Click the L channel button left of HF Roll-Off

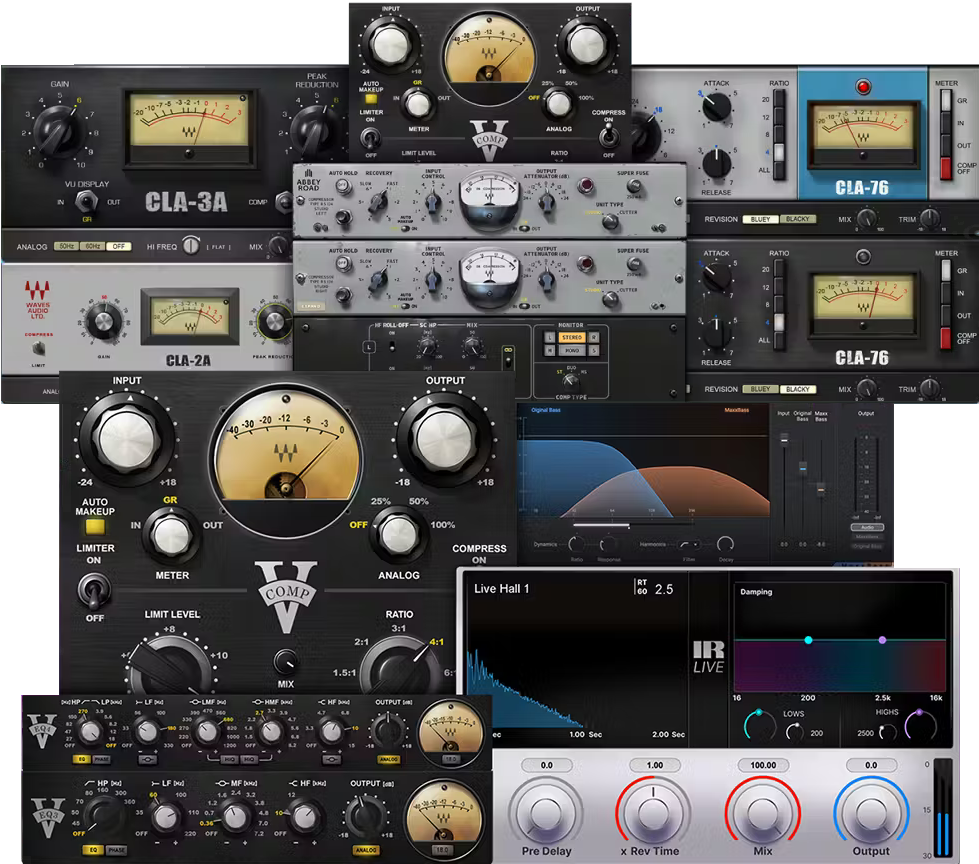(x=370, y=346)
